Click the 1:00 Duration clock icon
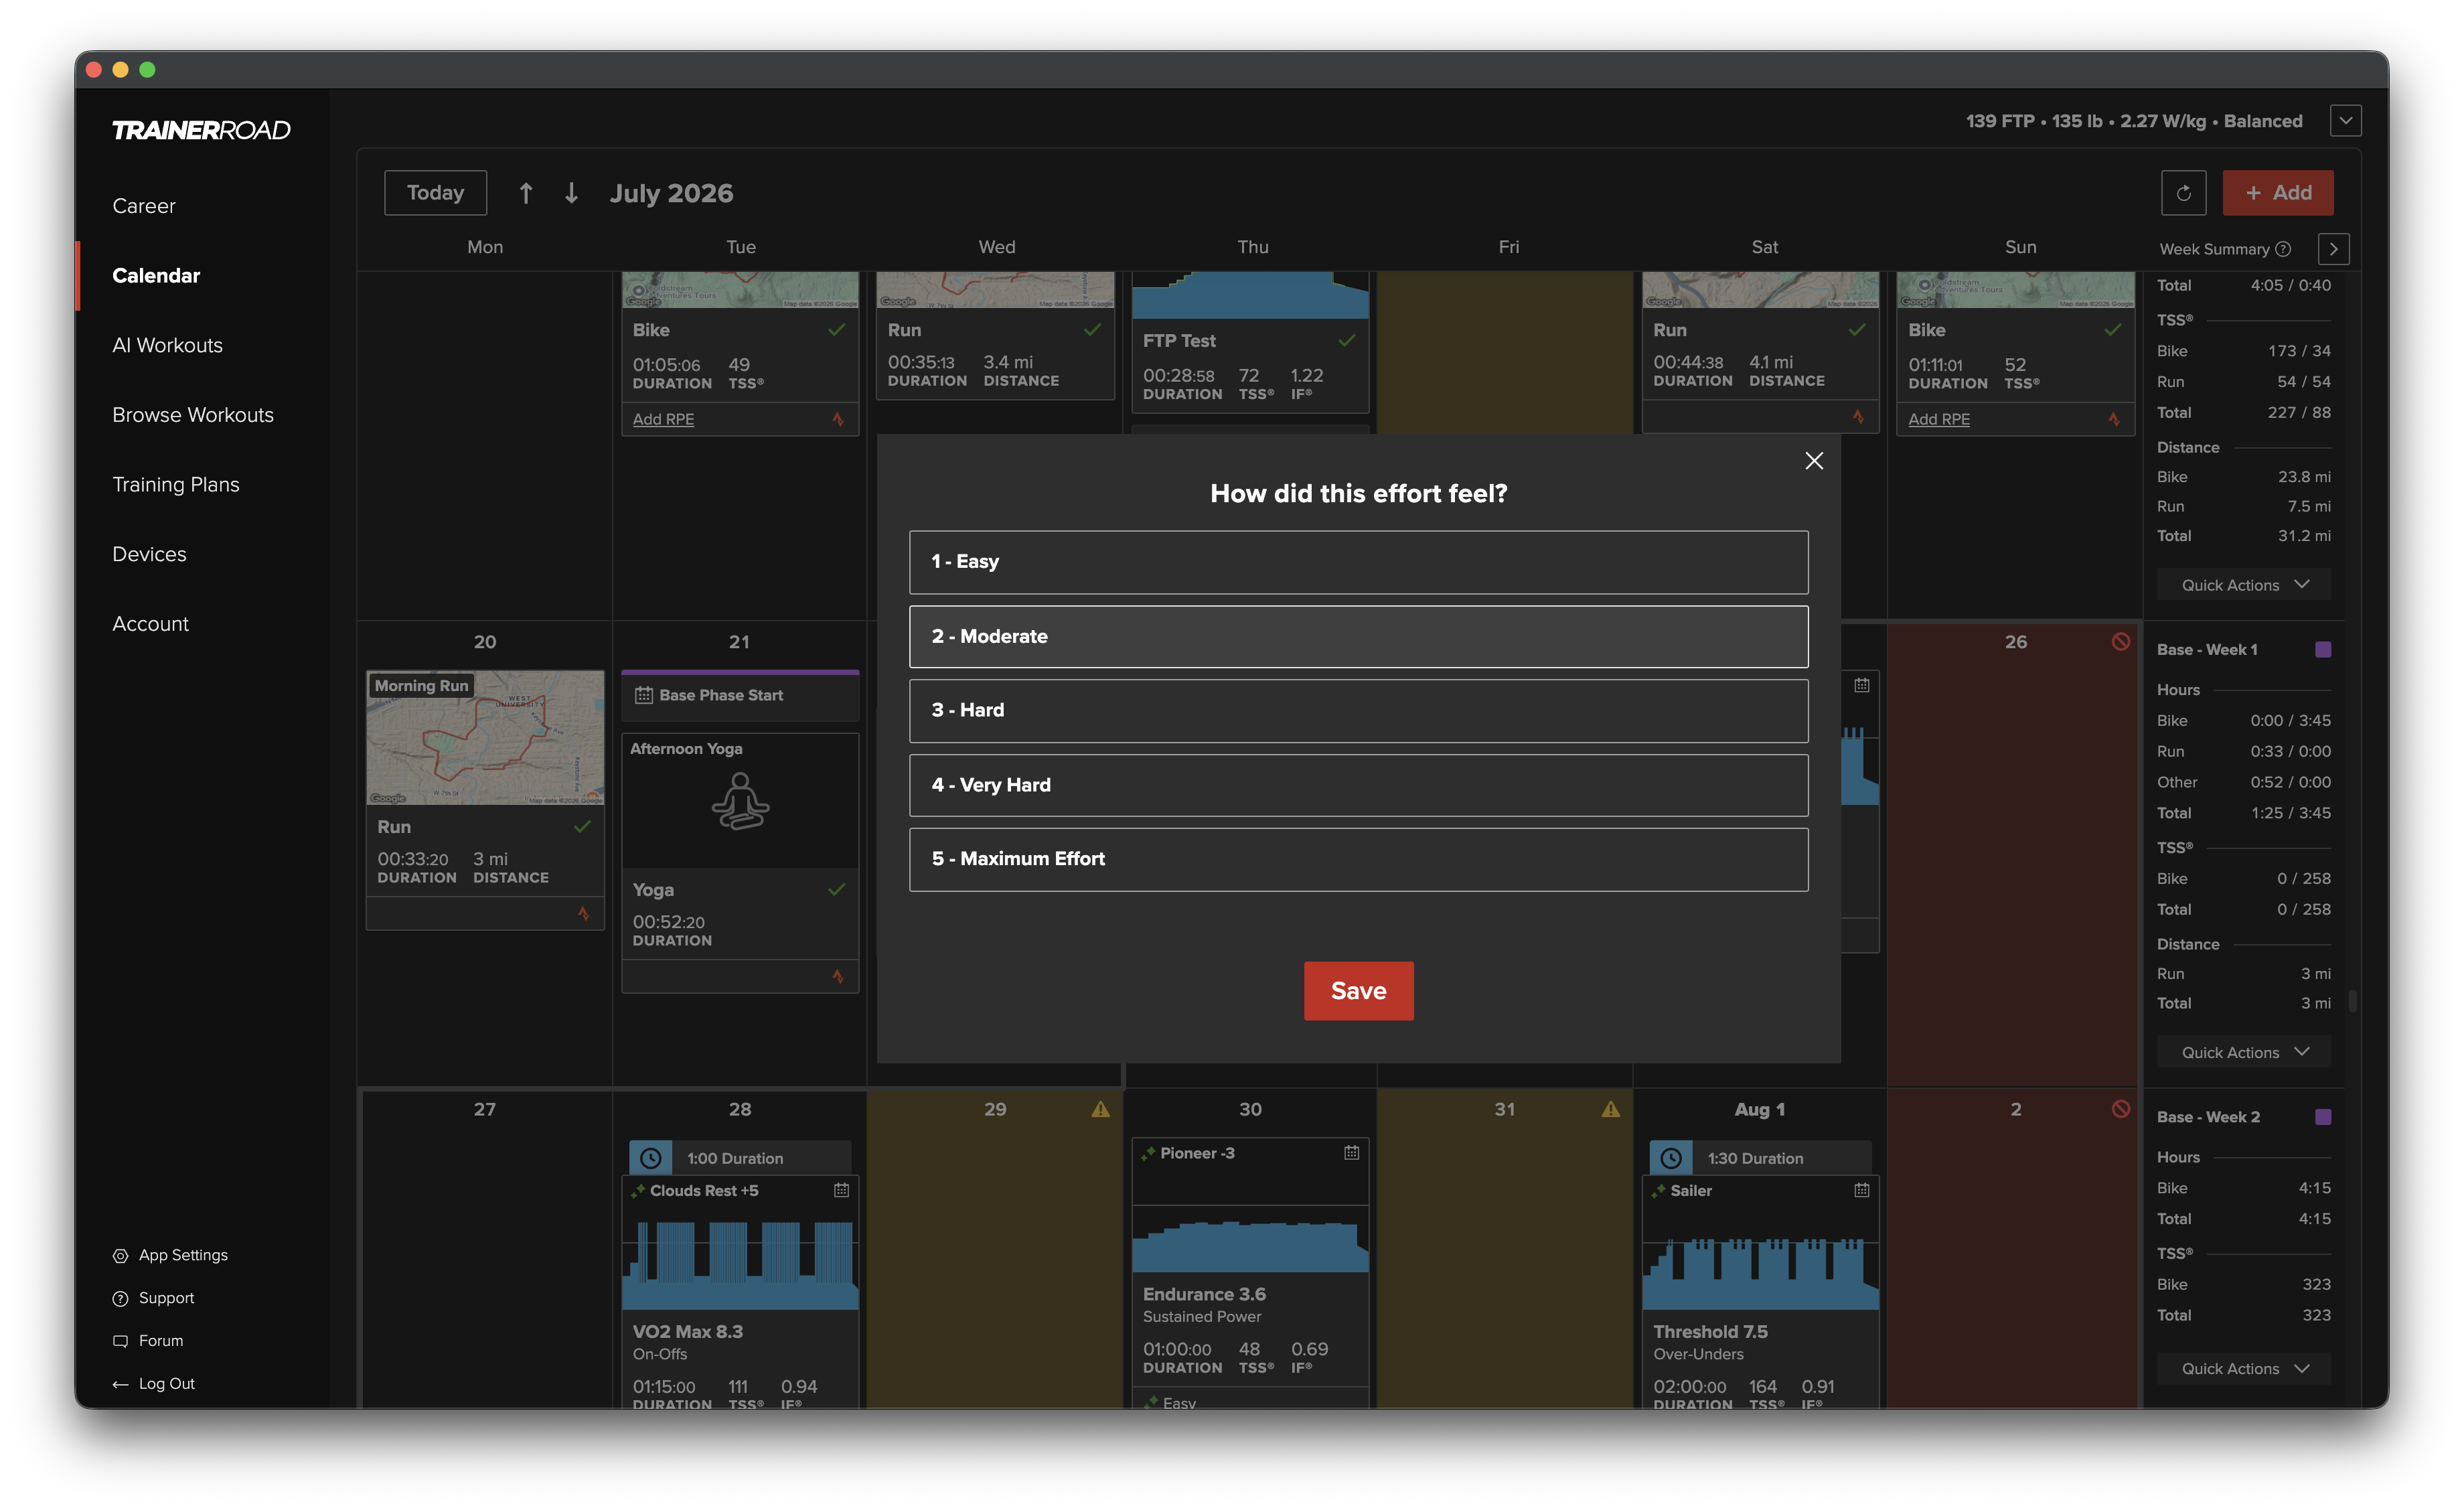 pos(650,1158)
